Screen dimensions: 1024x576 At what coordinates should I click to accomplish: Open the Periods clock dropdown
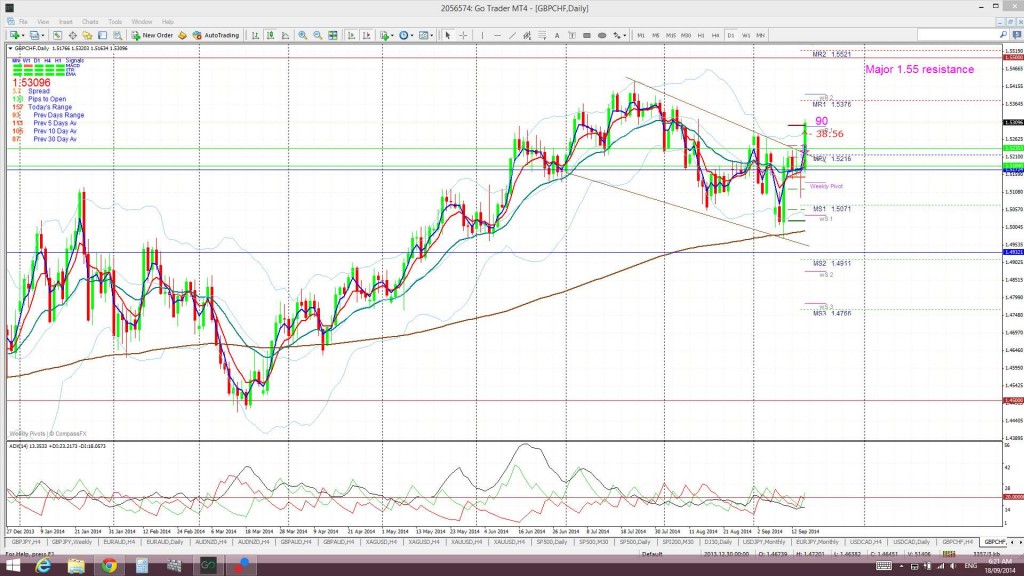click(x=406, y=35)
